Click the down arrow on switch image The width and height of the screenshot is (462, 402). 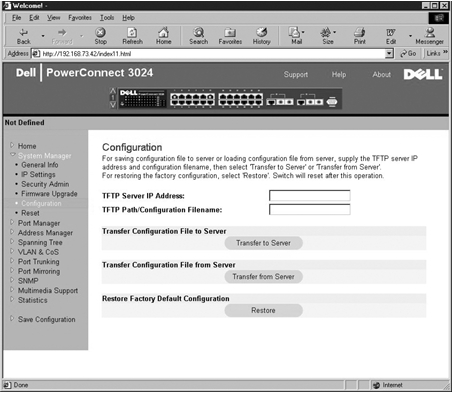click(113, 105)
